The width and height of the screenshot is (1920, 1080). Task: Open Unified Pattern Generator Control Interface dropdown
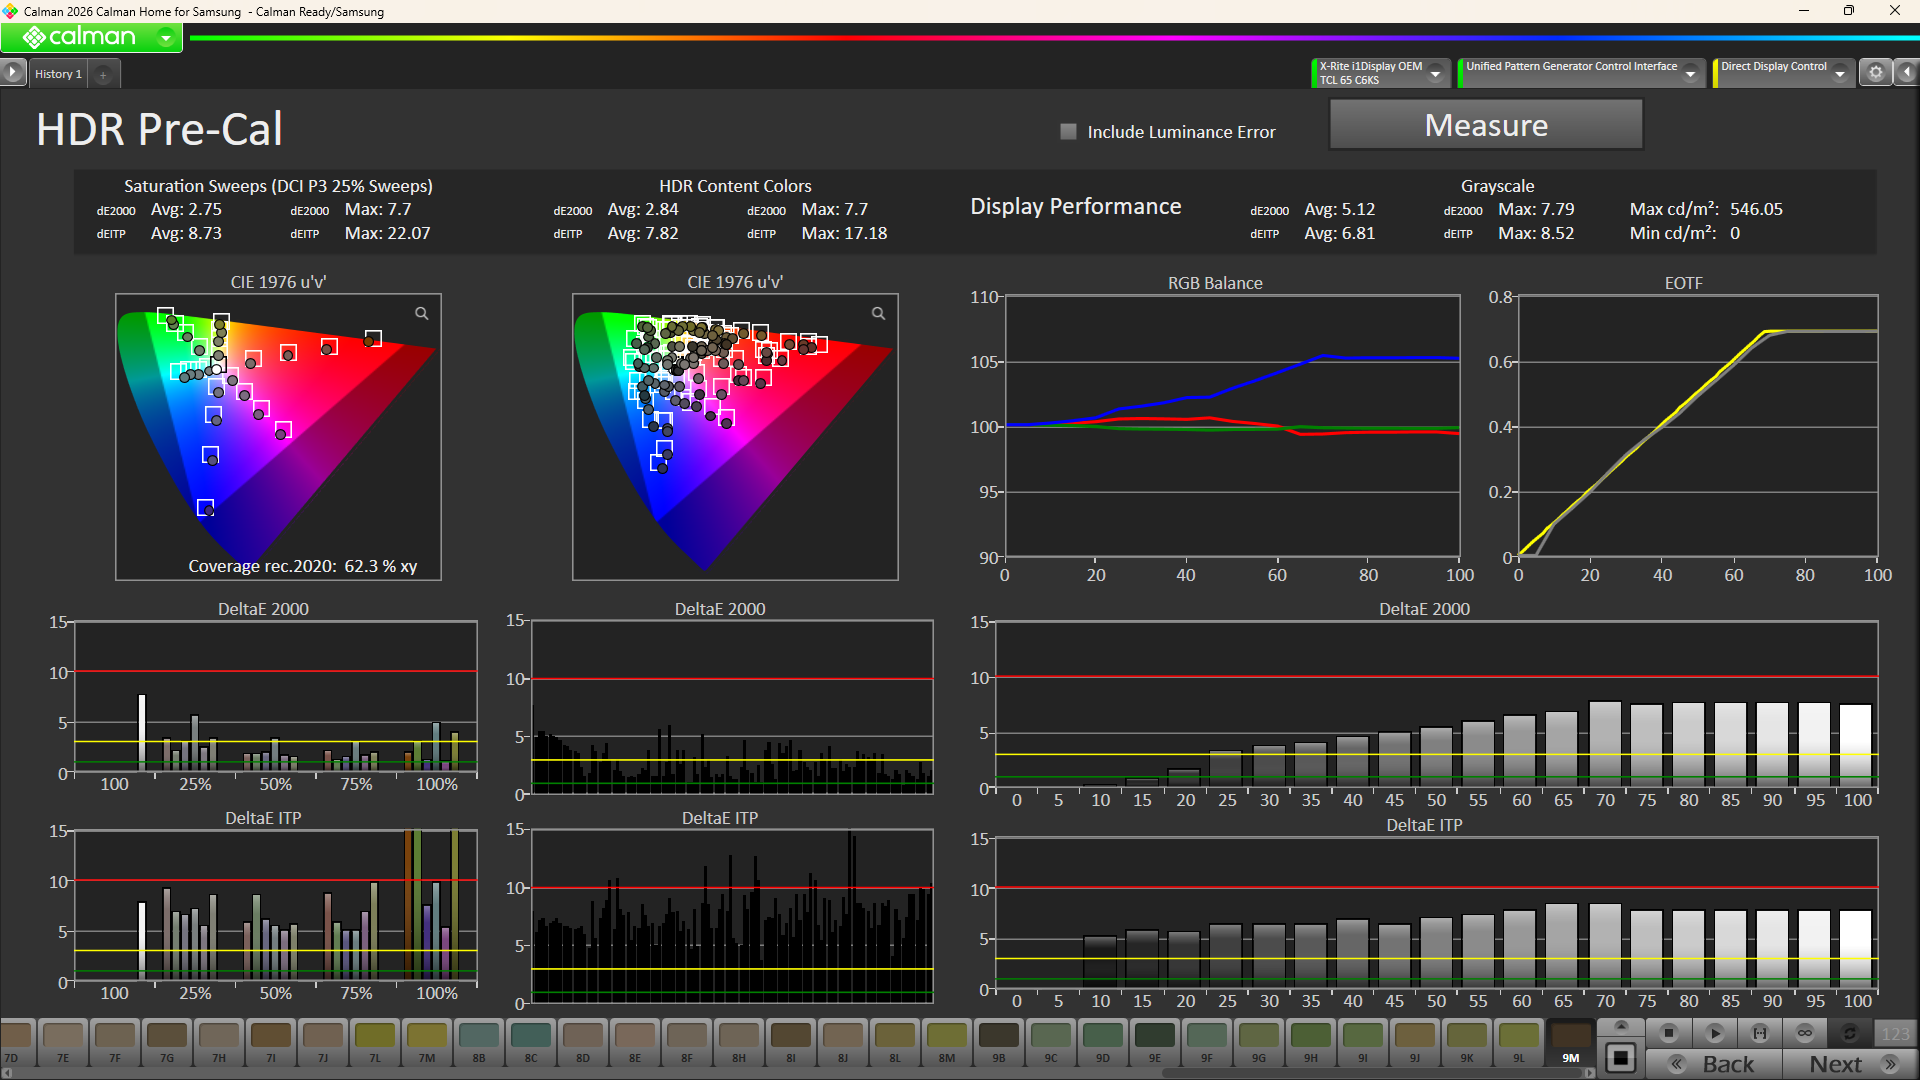[x=1690, y=74]
